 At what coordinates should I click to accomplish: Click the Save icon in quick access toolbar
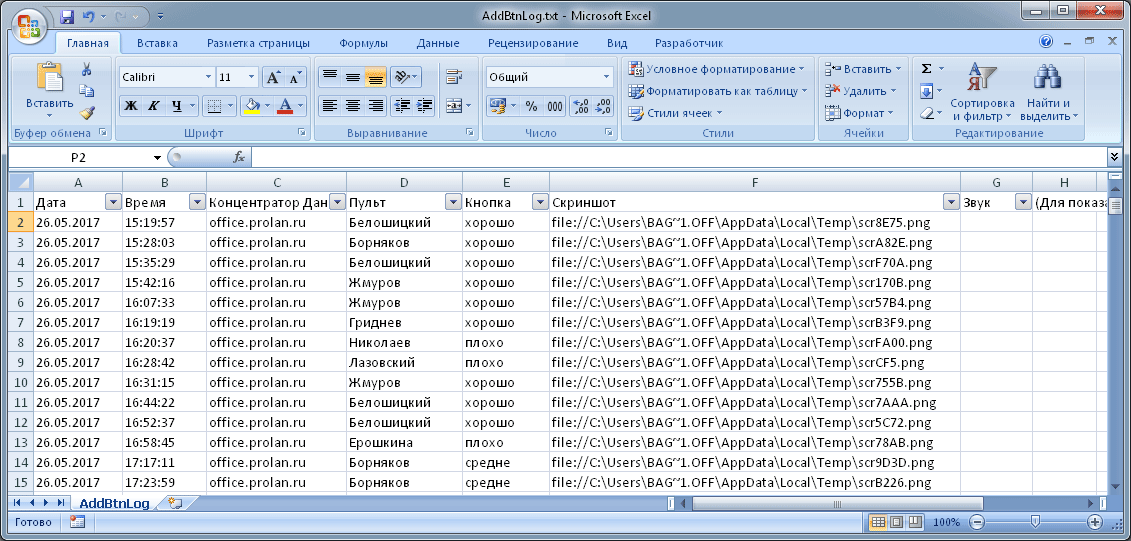click(67, 17)
